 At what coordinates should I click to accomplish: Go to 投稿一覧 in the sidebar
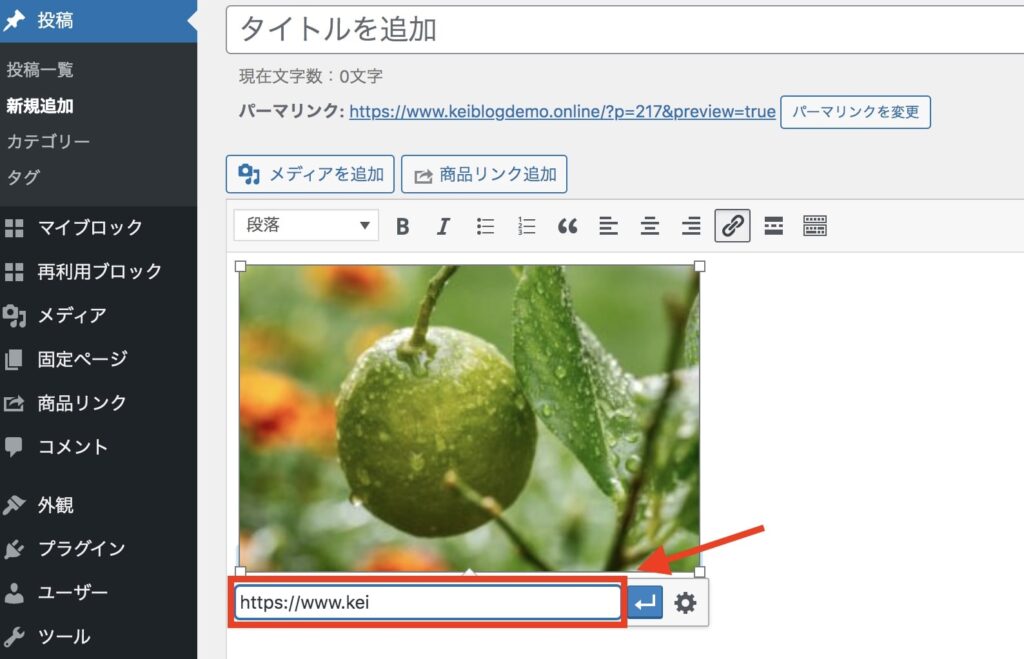(x=40, y=70)
